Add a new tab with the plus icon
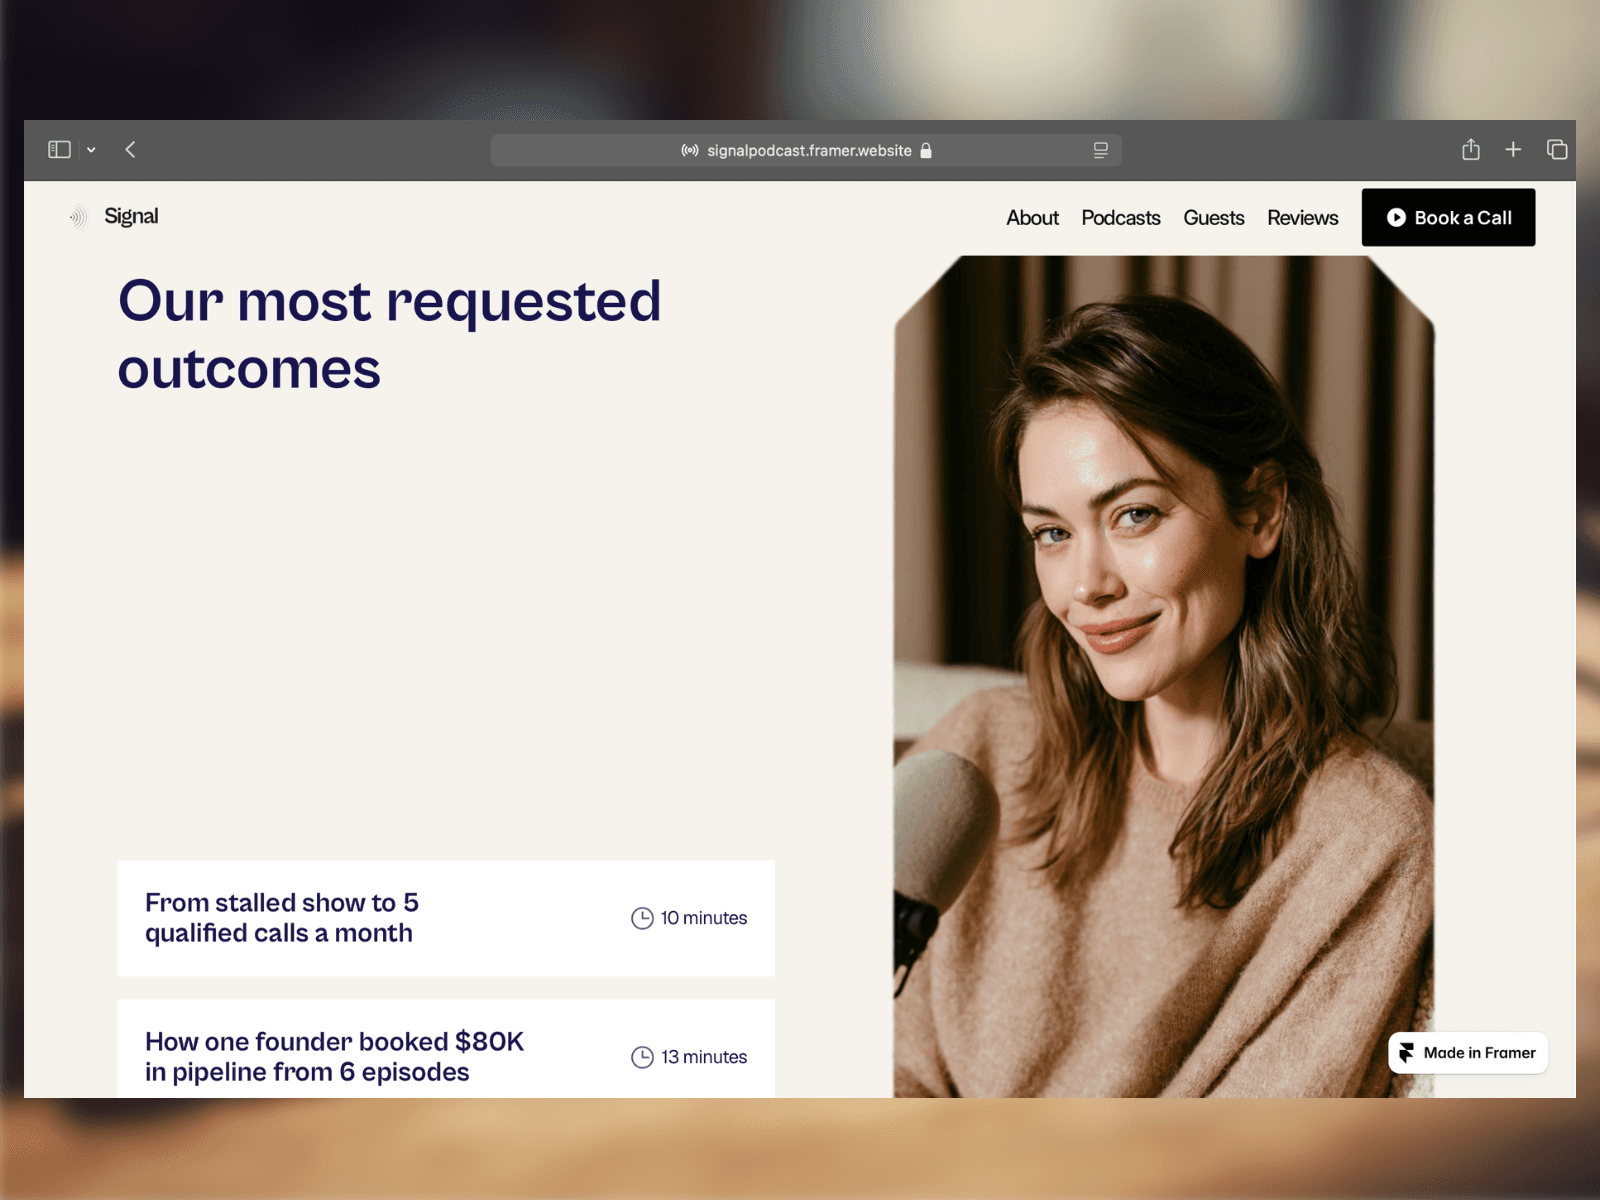Image resolution: width=1600 pixels, height=1200 pixels. tap(1513, 149)
